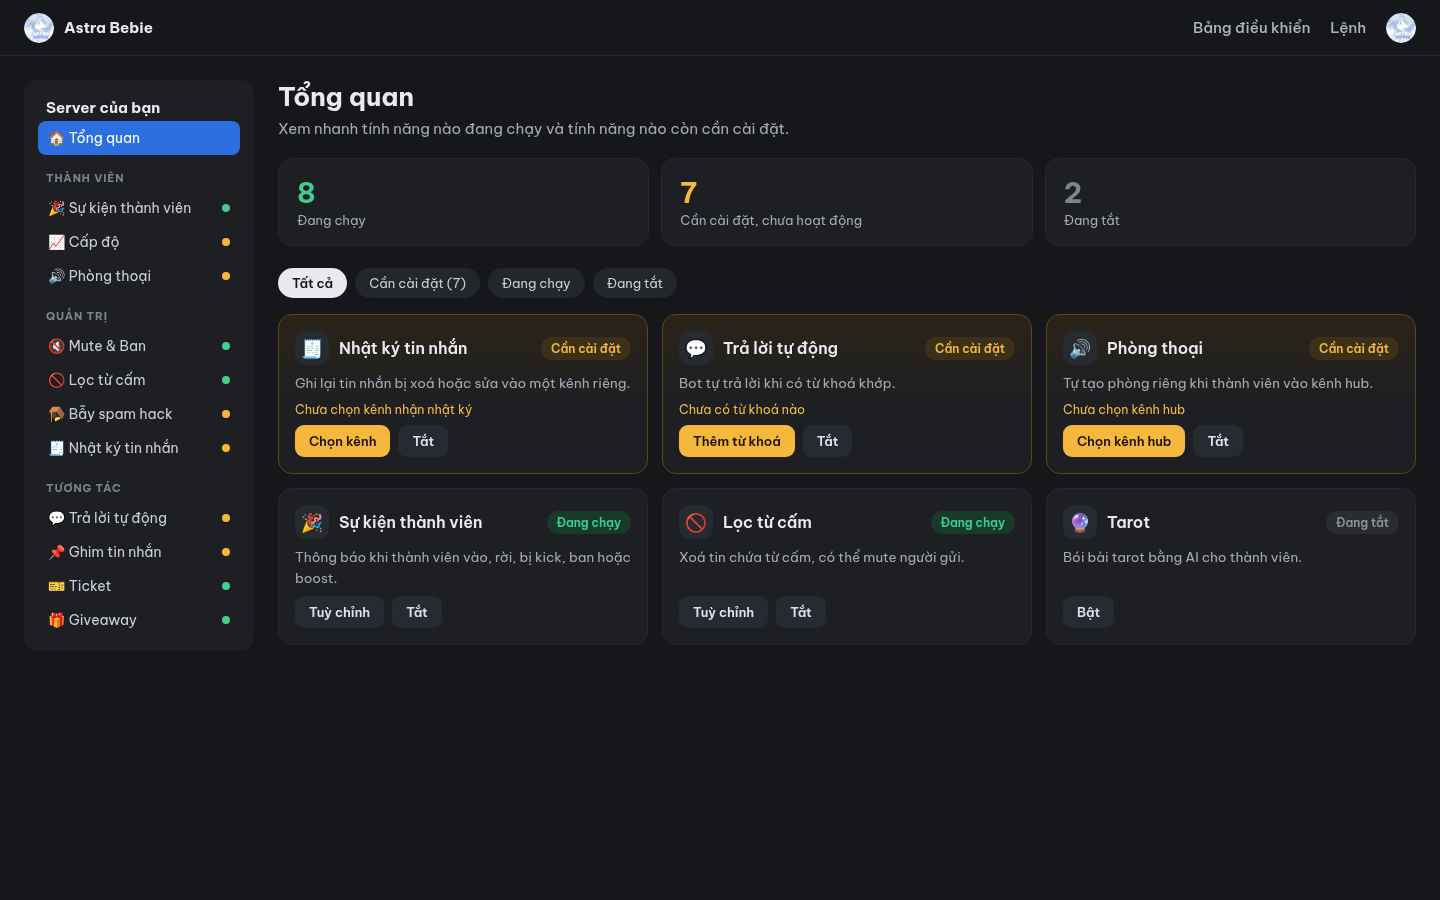Image resolution: width=1440 pixels, height=900 pixels.
Task: Click the Astra Bebie logo avatar
Action: click(39, 28)
